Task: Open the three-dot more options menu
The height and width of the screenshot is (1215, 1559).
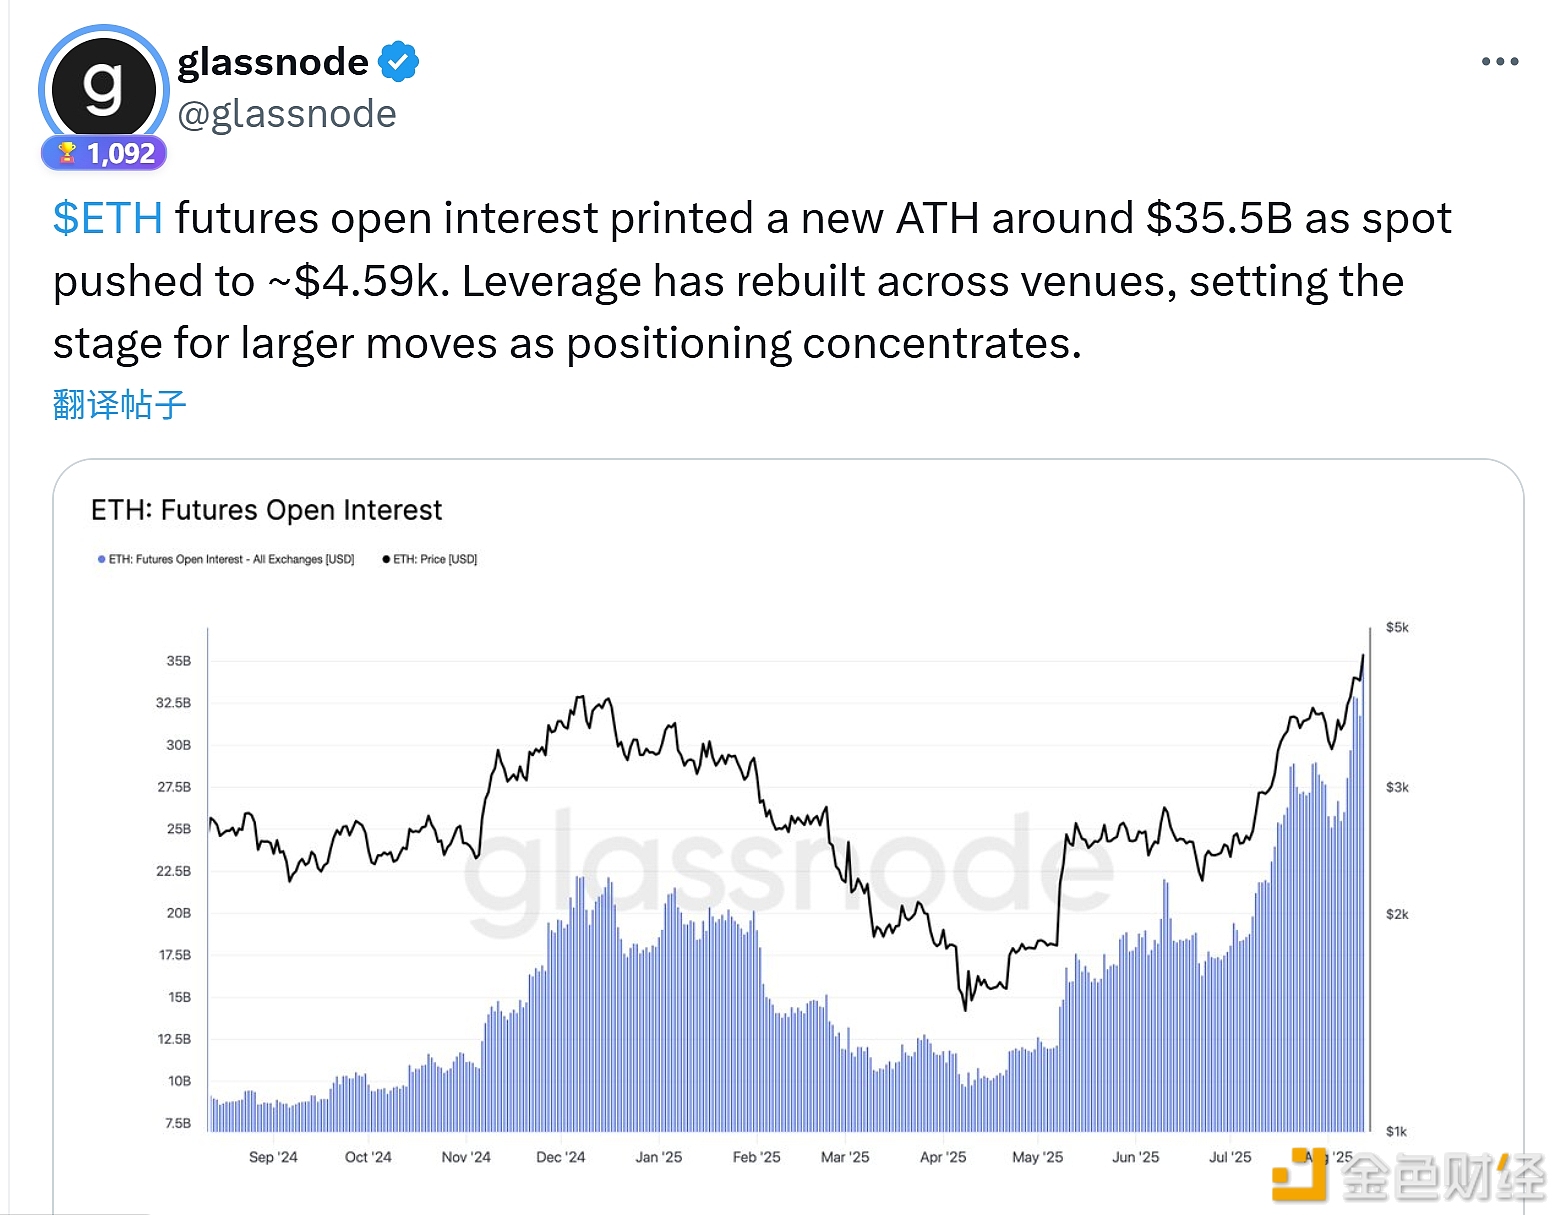Action: 1499,62
